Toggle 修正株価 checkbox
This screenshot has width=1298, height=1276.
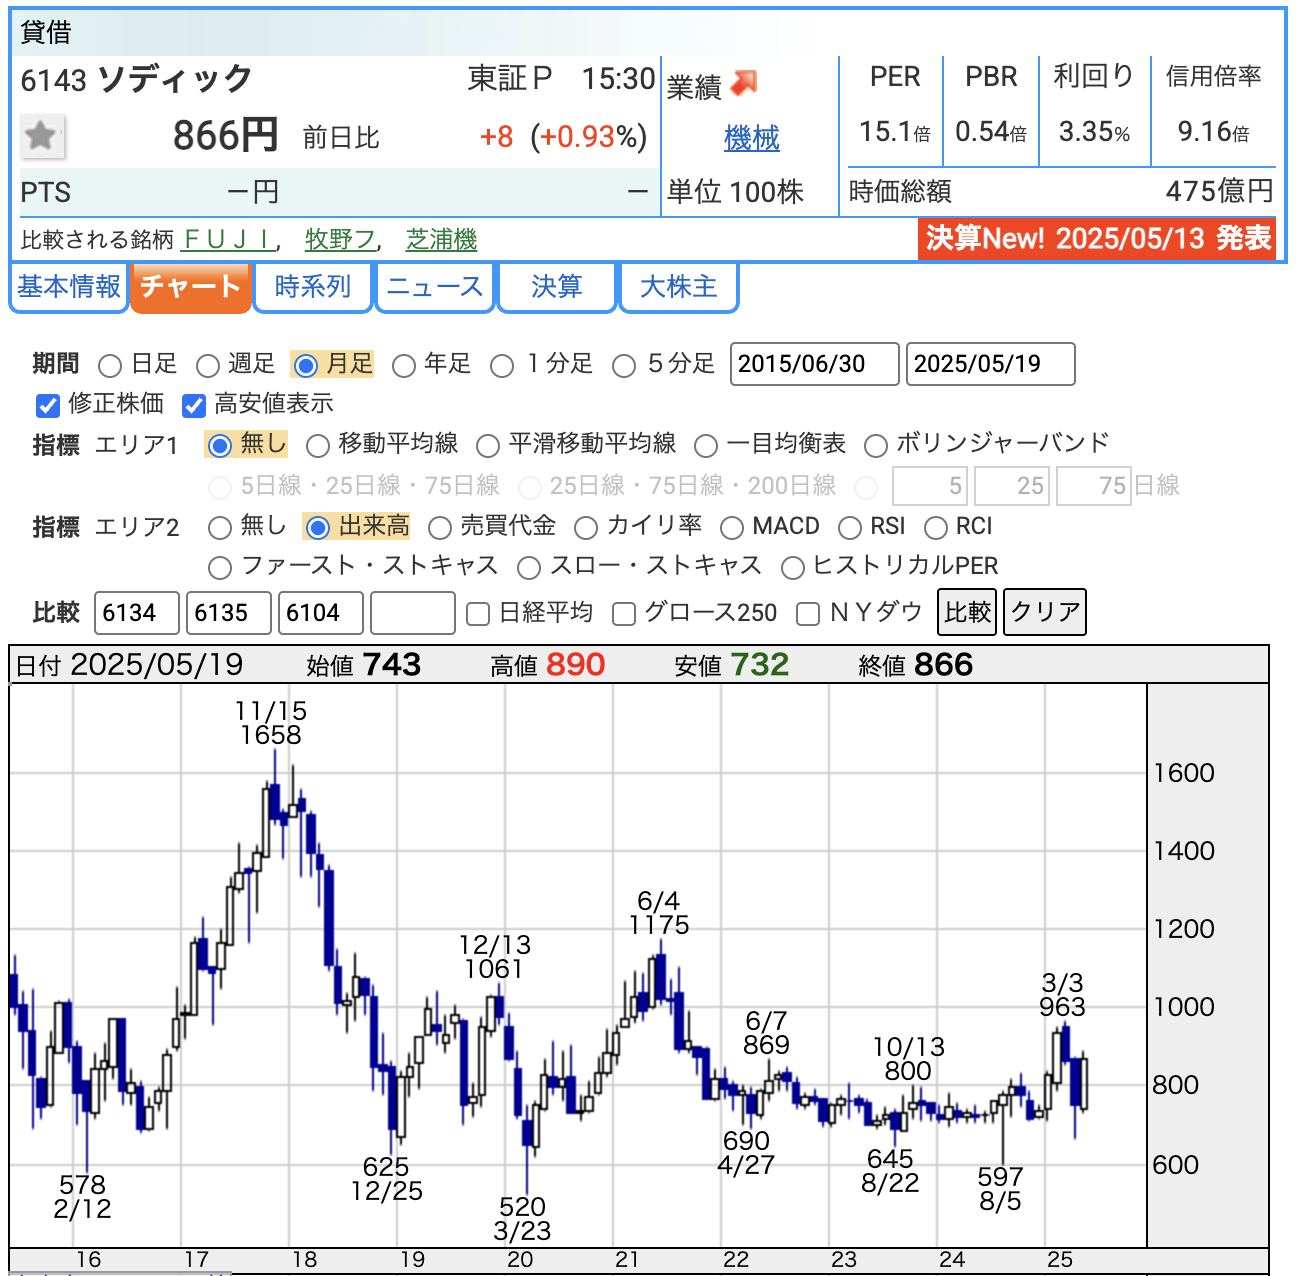click(47, 405)
